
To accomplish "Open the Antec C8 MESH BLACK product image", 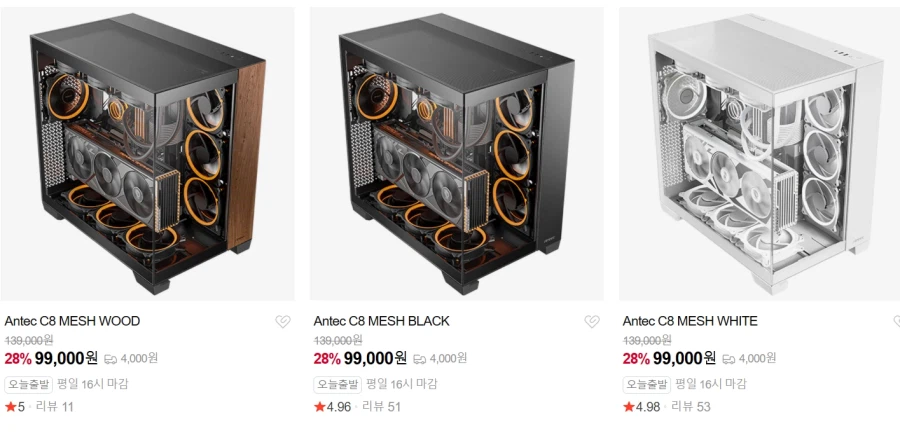I will [456, 154].
